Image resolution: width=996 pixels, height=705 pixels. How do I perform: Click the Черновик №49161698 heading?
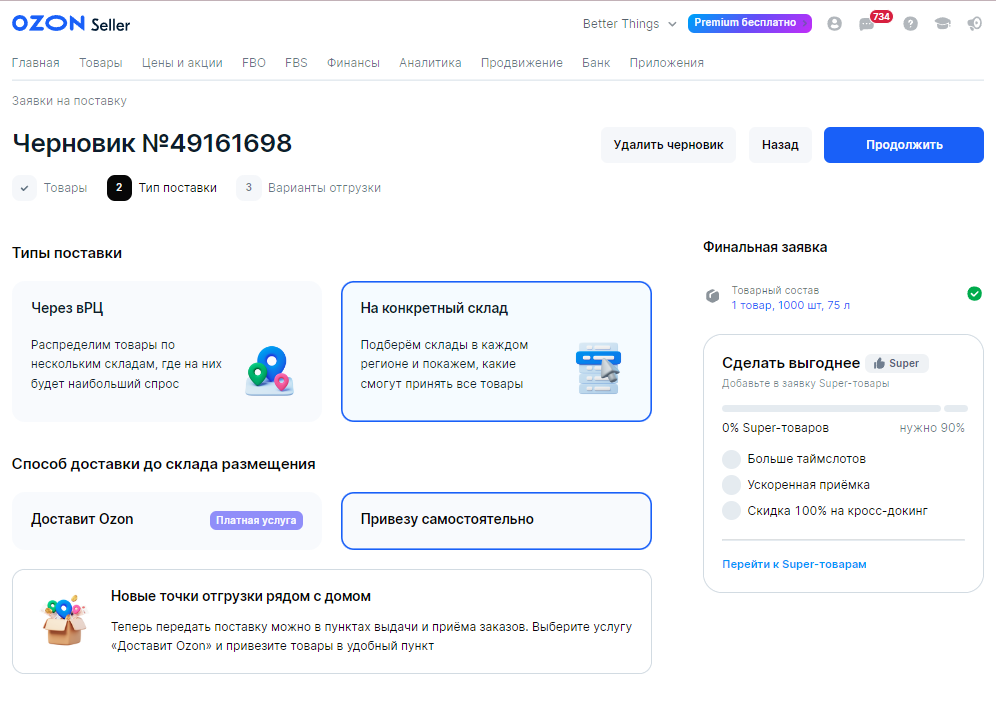(x=152, y=143)
